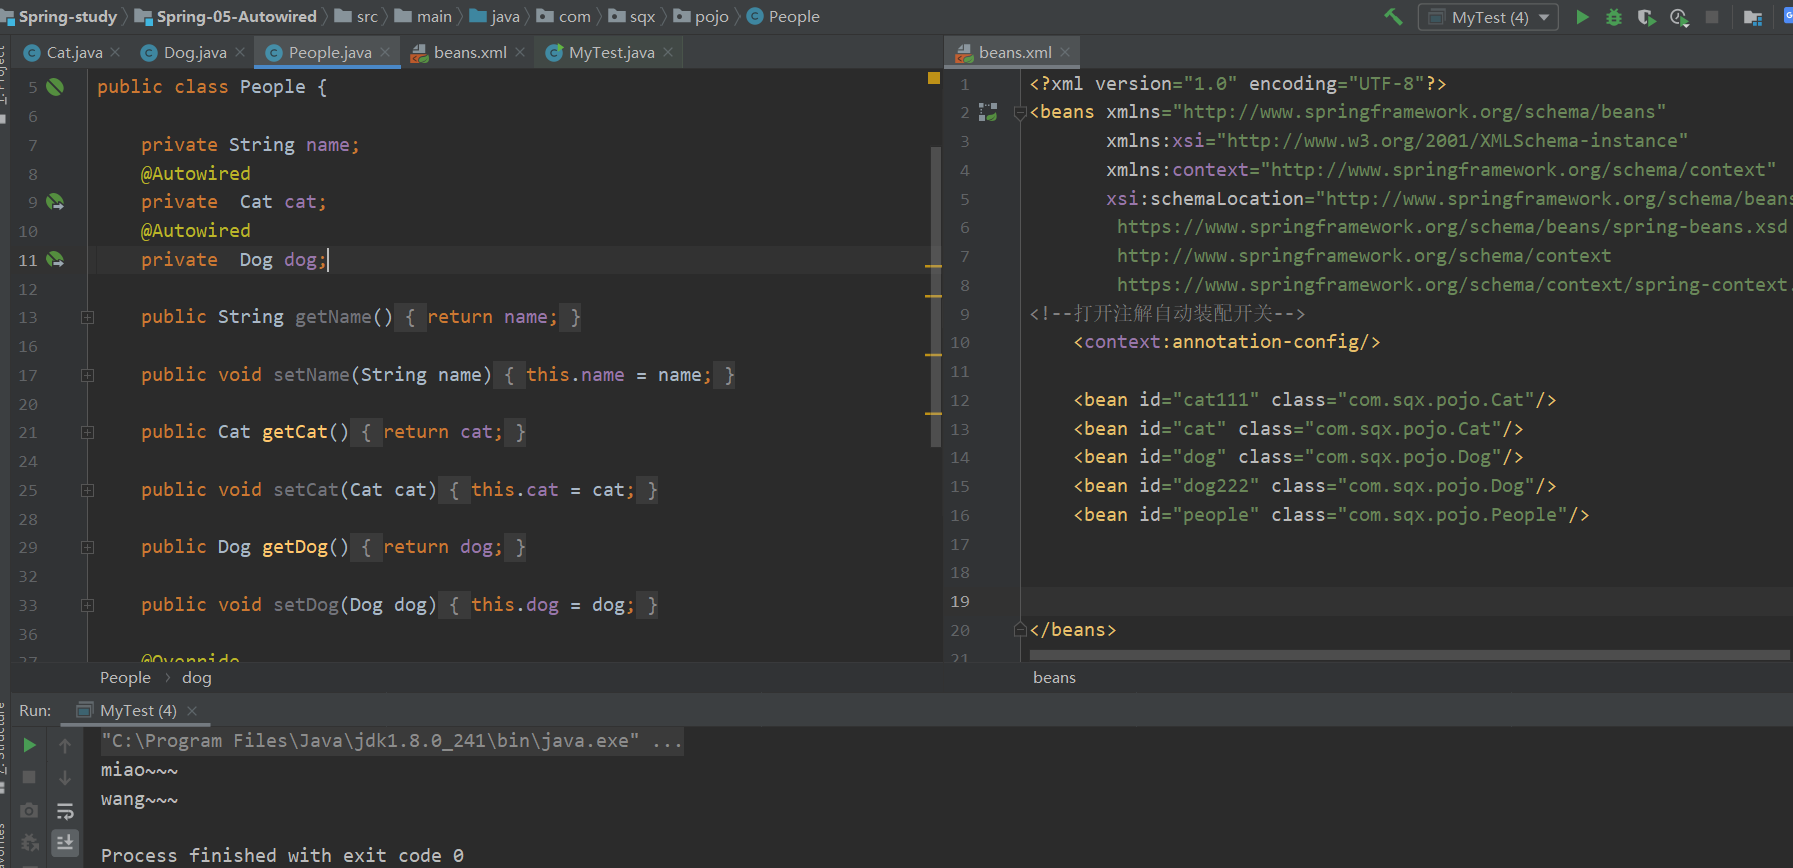Expand the folded setCat method
The image size is (1793, 868).
(x=87, y=490)
